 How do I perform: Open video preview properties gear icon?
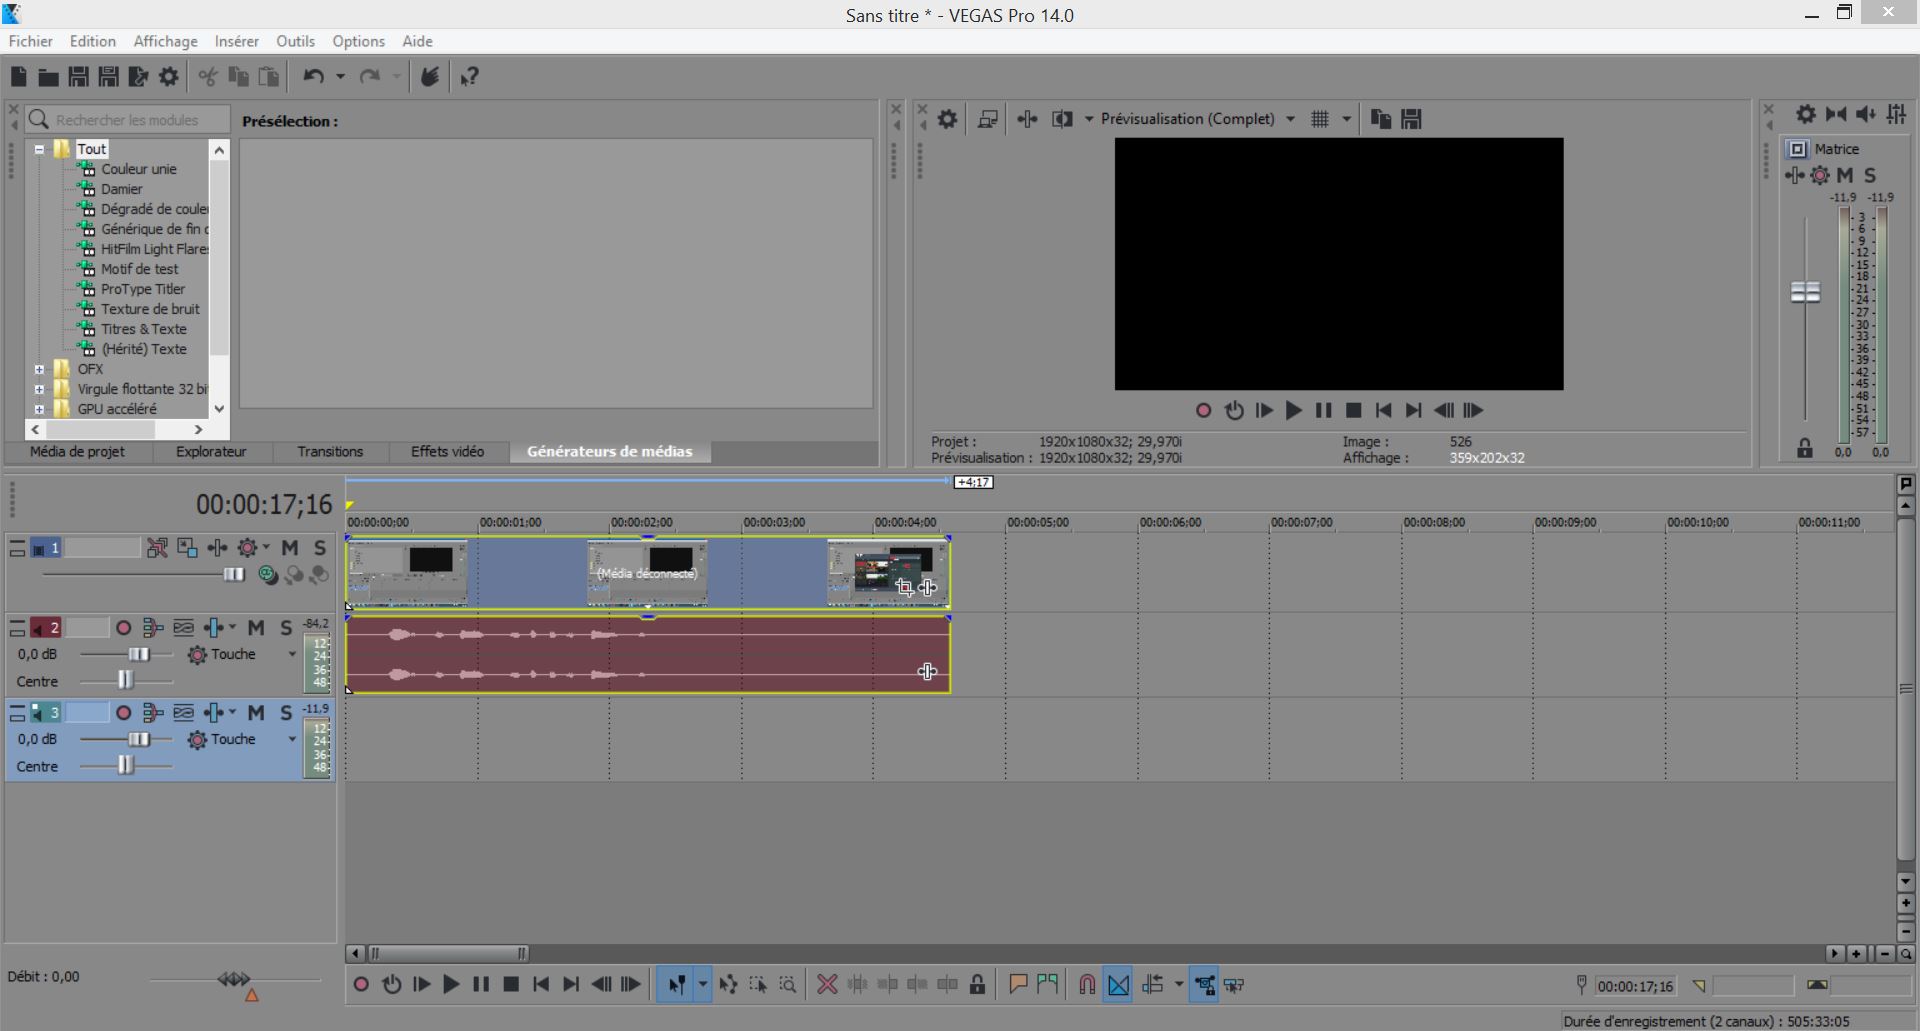point(947,119)
